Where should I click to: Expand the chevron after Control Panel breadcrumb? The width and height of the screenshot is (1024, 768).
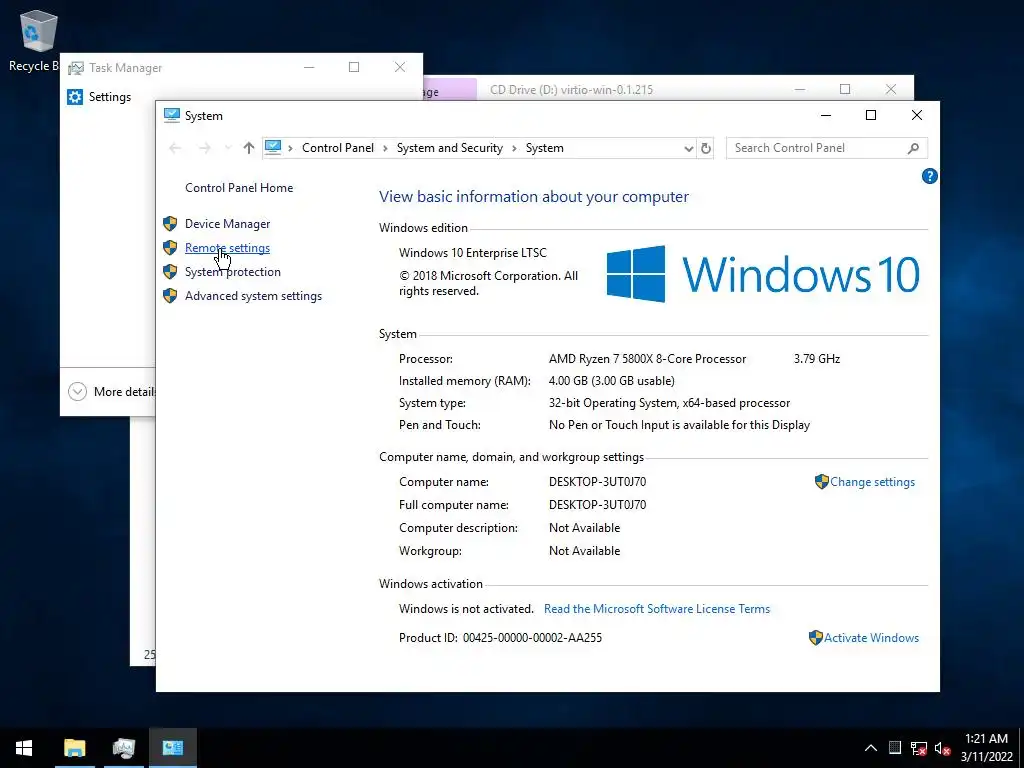tap(385, 149)
